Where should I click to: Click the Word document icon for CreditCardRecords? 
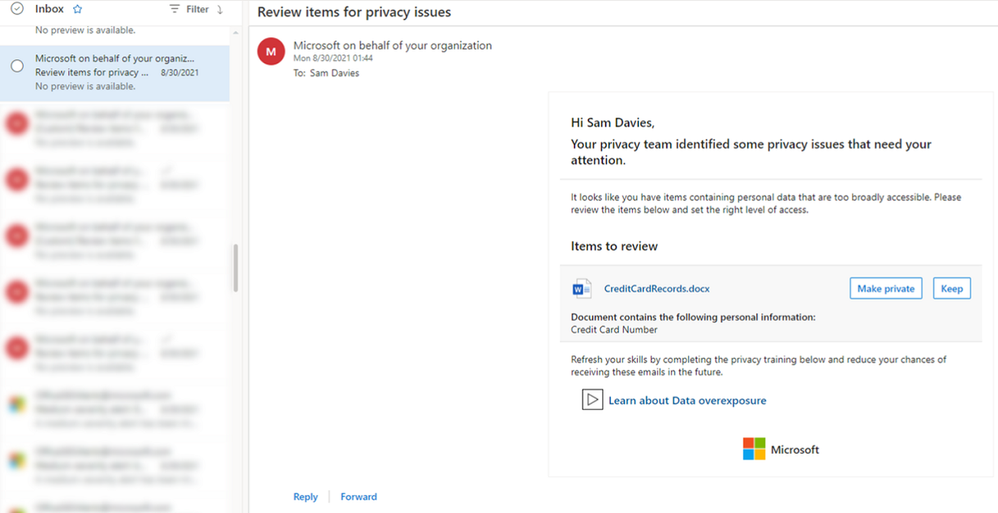tap(582, 289)
